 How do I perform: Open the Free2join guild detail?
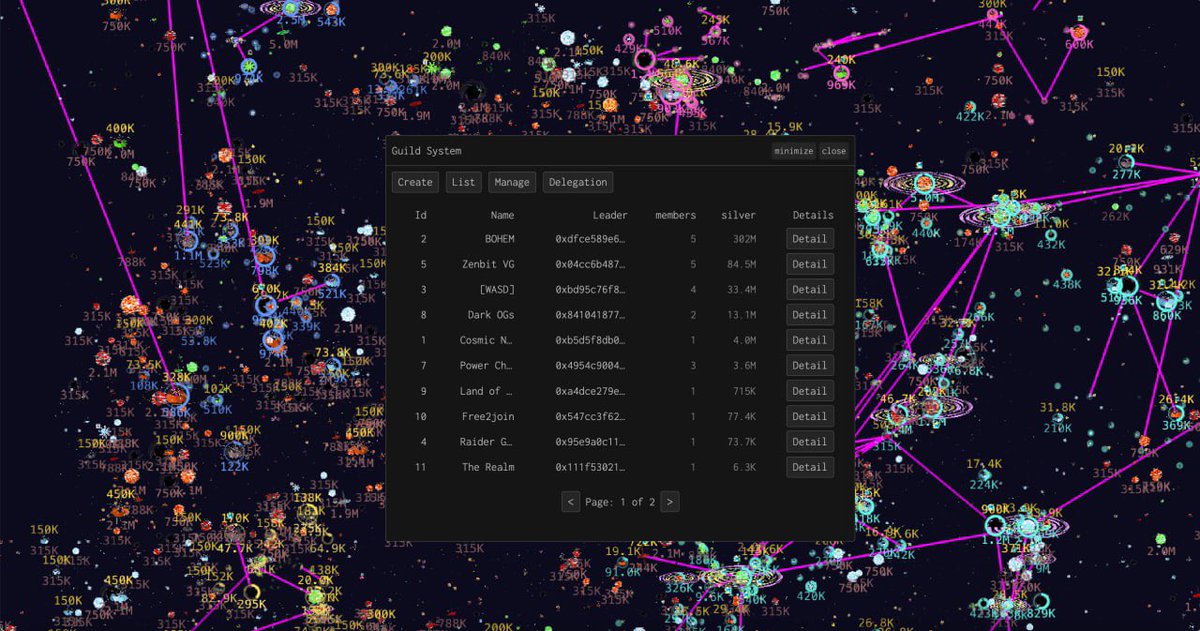(x=809, y=416)
